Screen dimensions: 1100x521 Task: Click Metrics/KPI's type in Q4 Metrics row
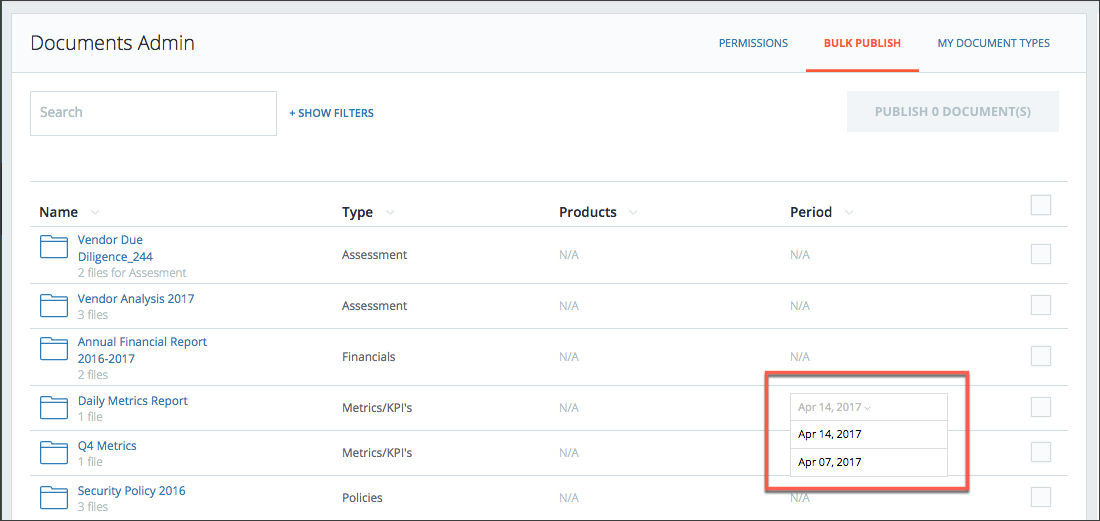[x=377, y=453]
